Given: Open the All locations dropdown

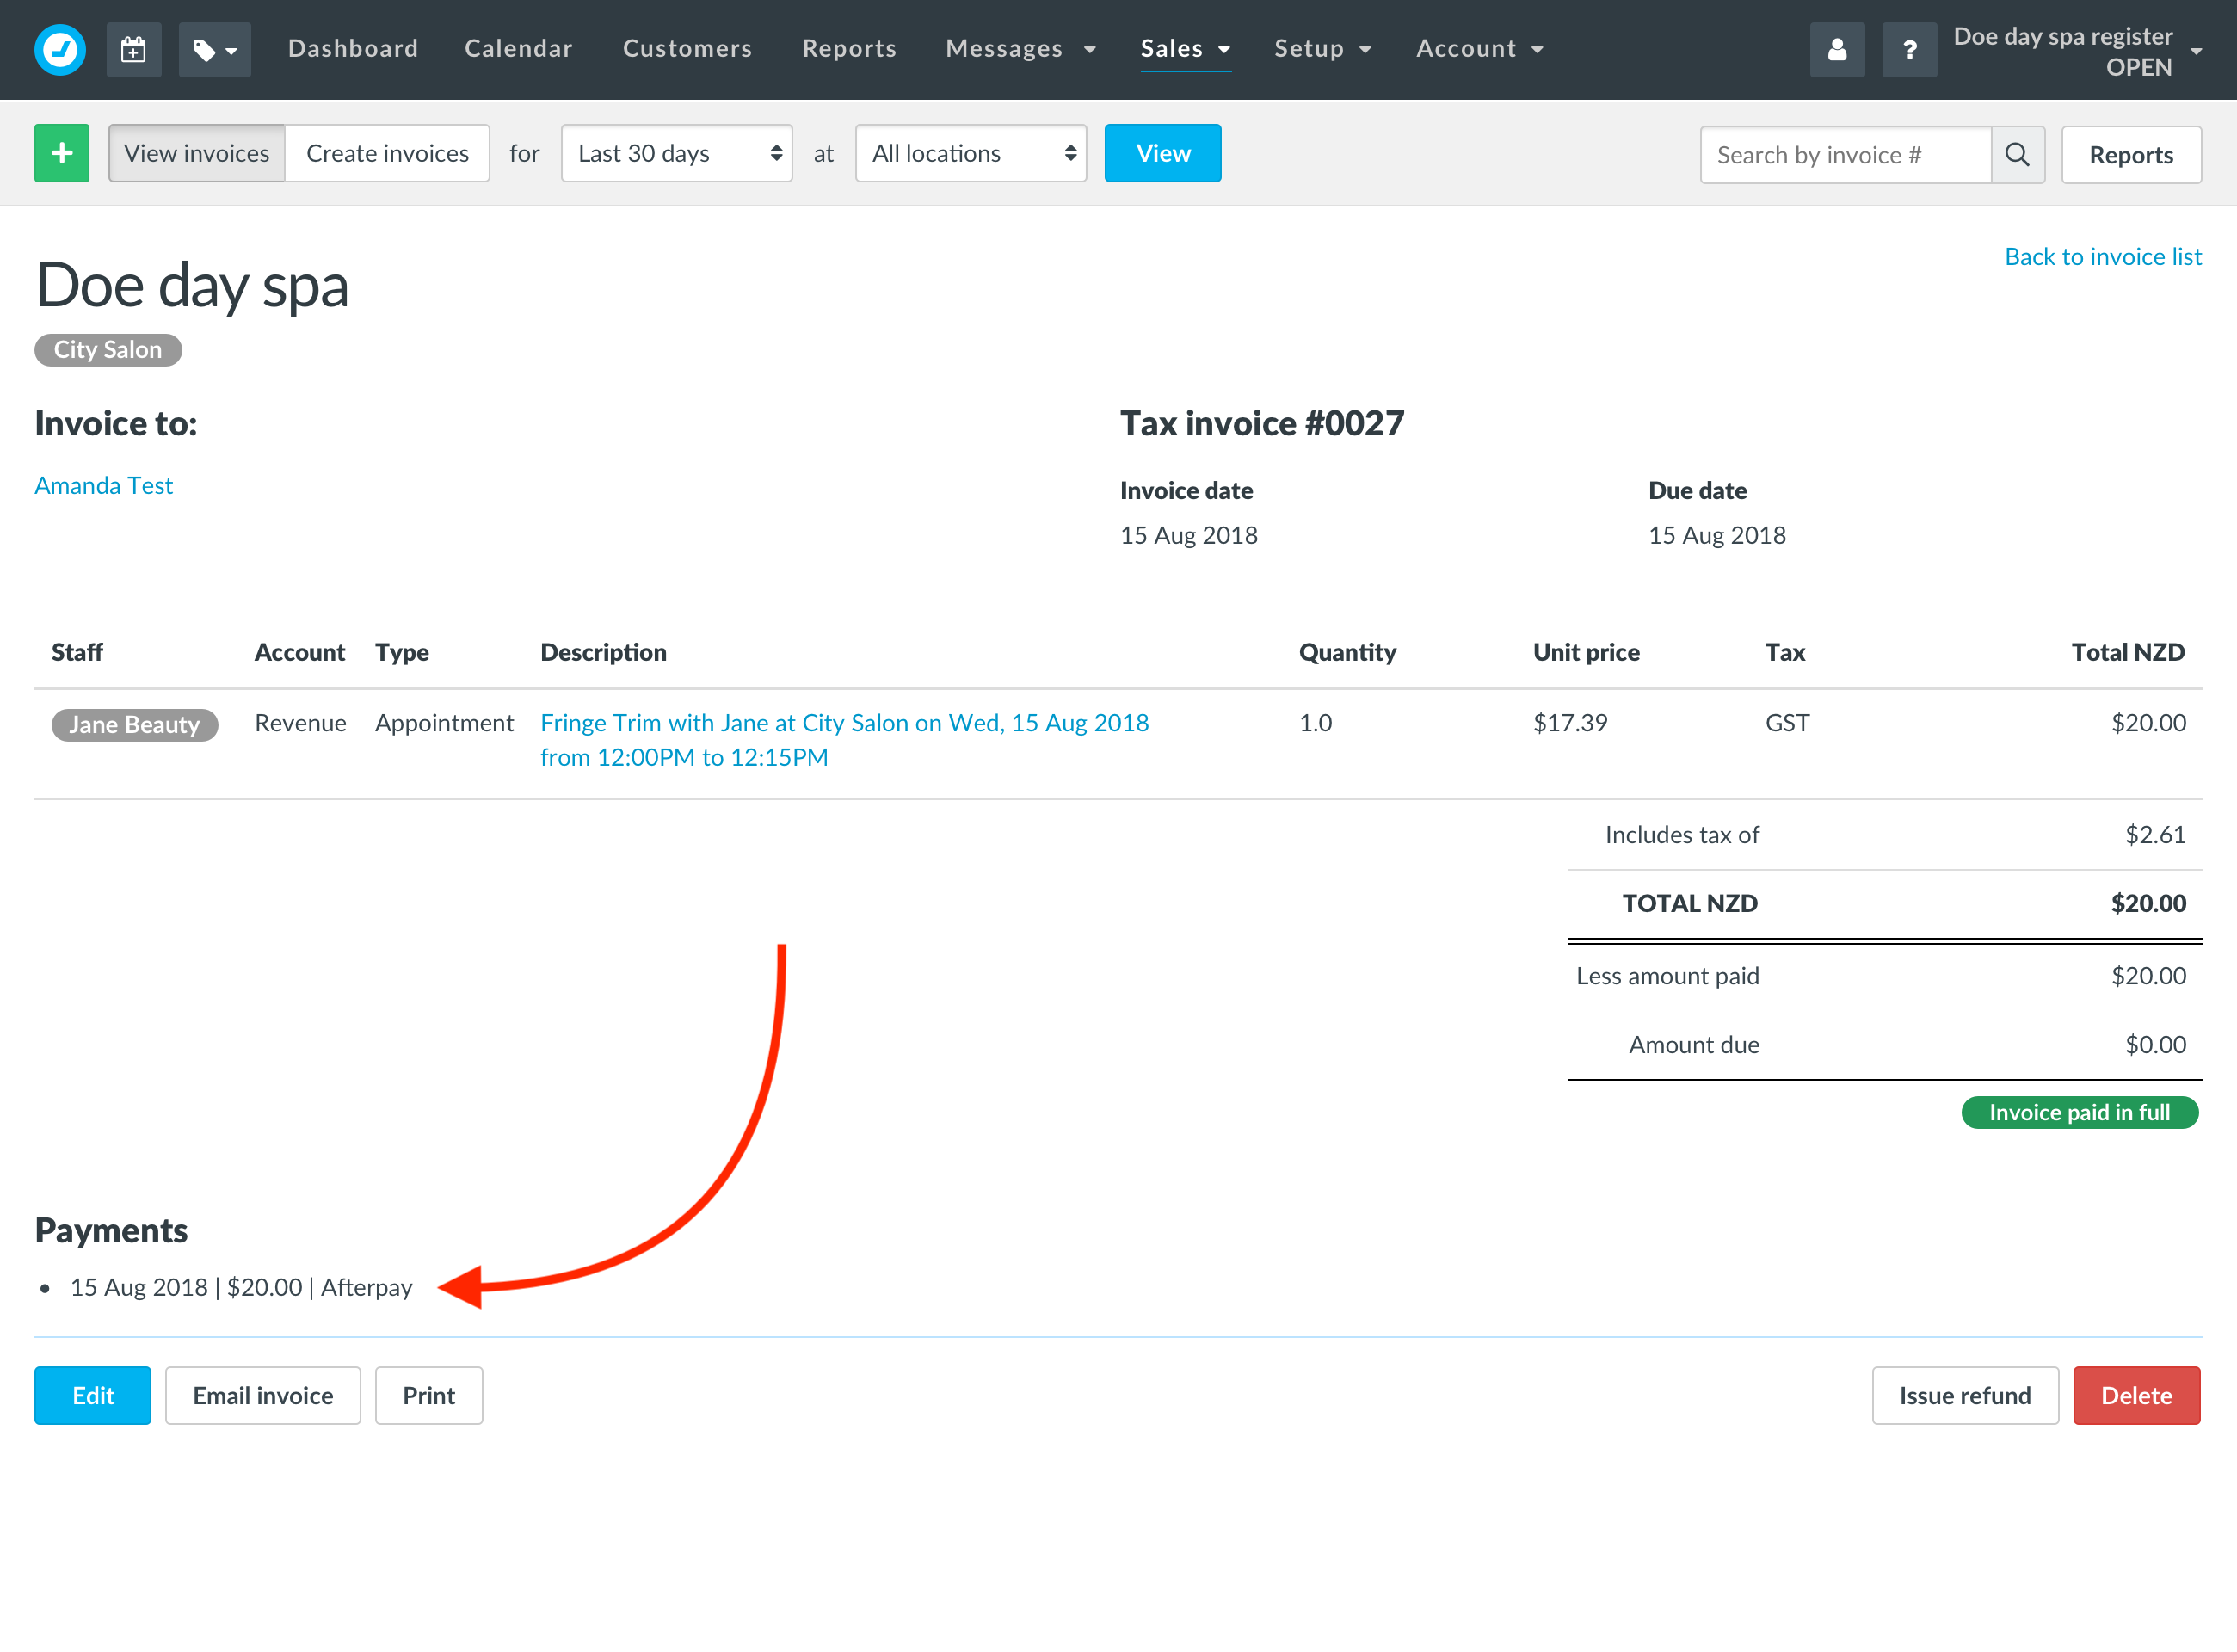Looking at the screenshot, I should point(971,153).
